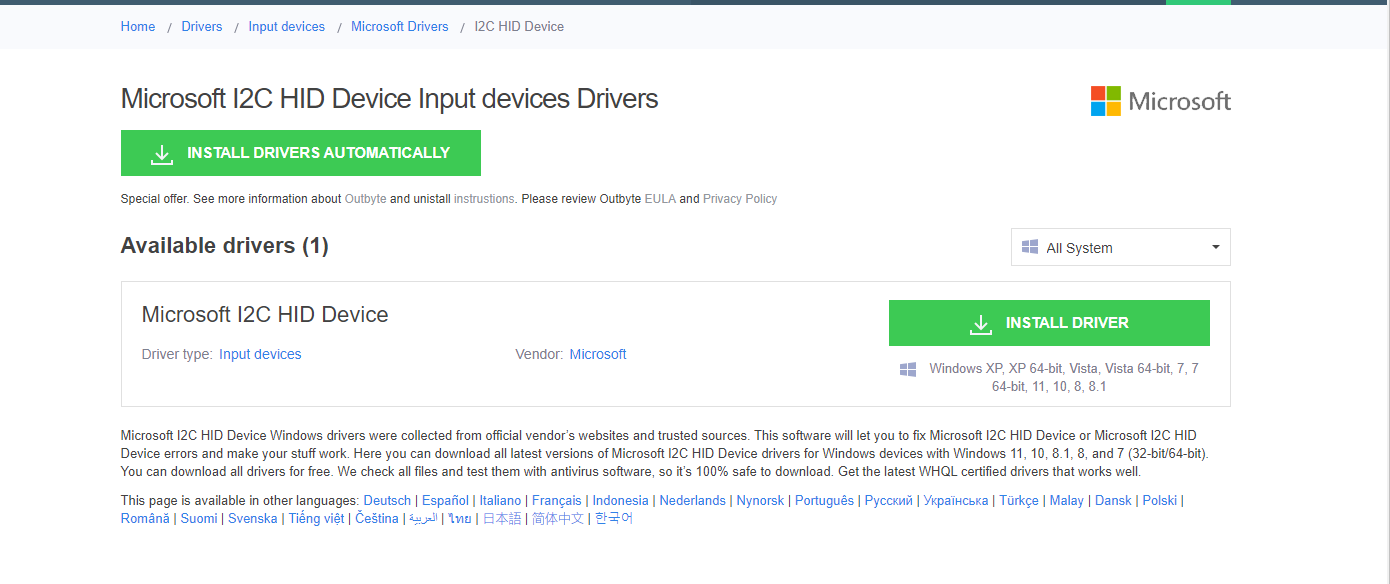Click the Microsoft logo icon

point(1105,101)
